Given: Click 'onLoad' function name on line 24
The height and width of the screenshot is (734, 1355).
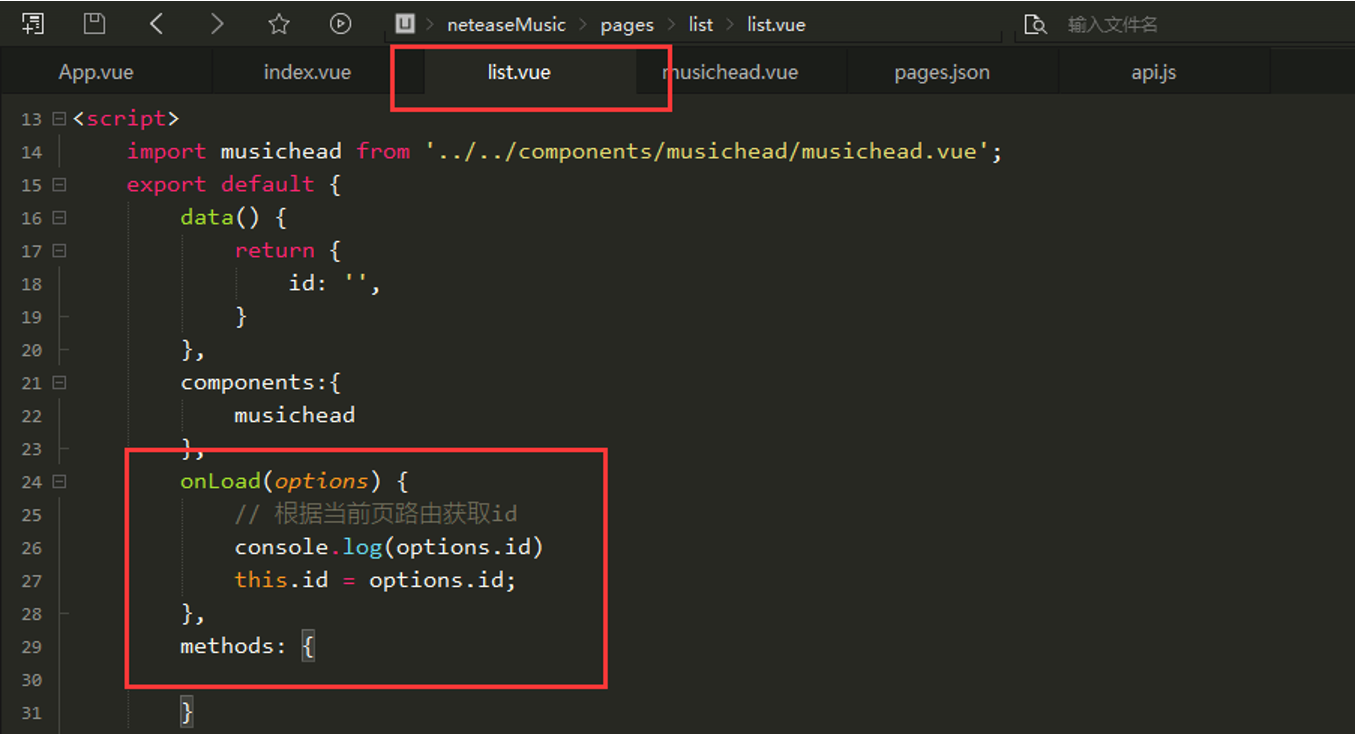Looking at the screenshot, I should (220, 482).
